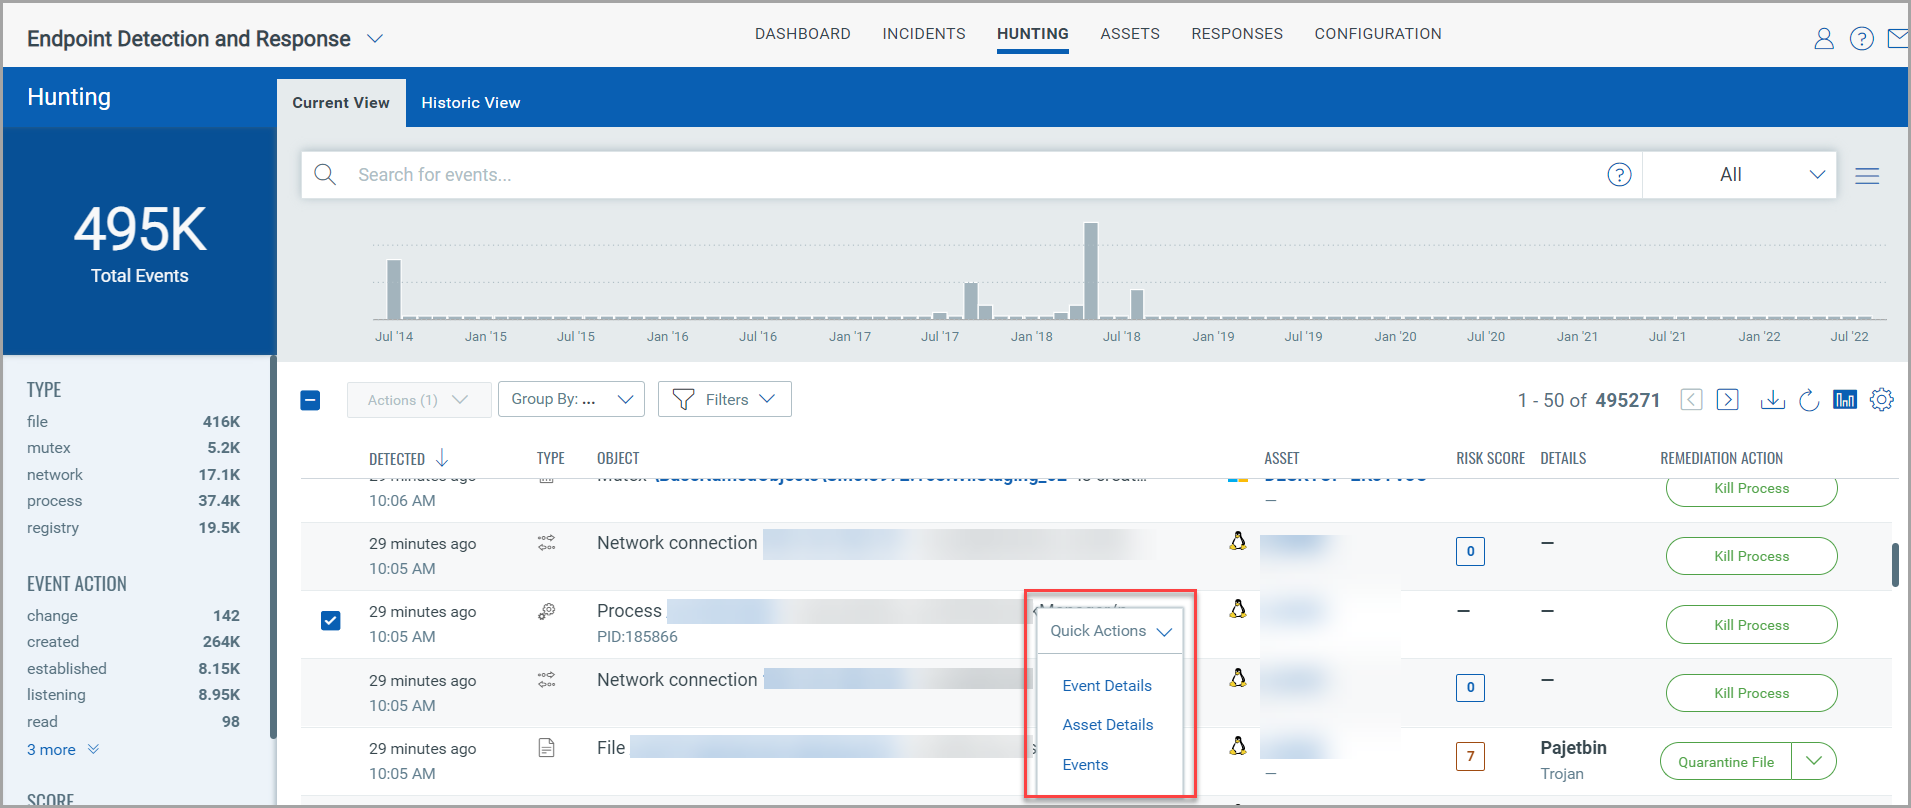Click the search help question icon
The image size is (1911, 808).
tap(1619, 175)
